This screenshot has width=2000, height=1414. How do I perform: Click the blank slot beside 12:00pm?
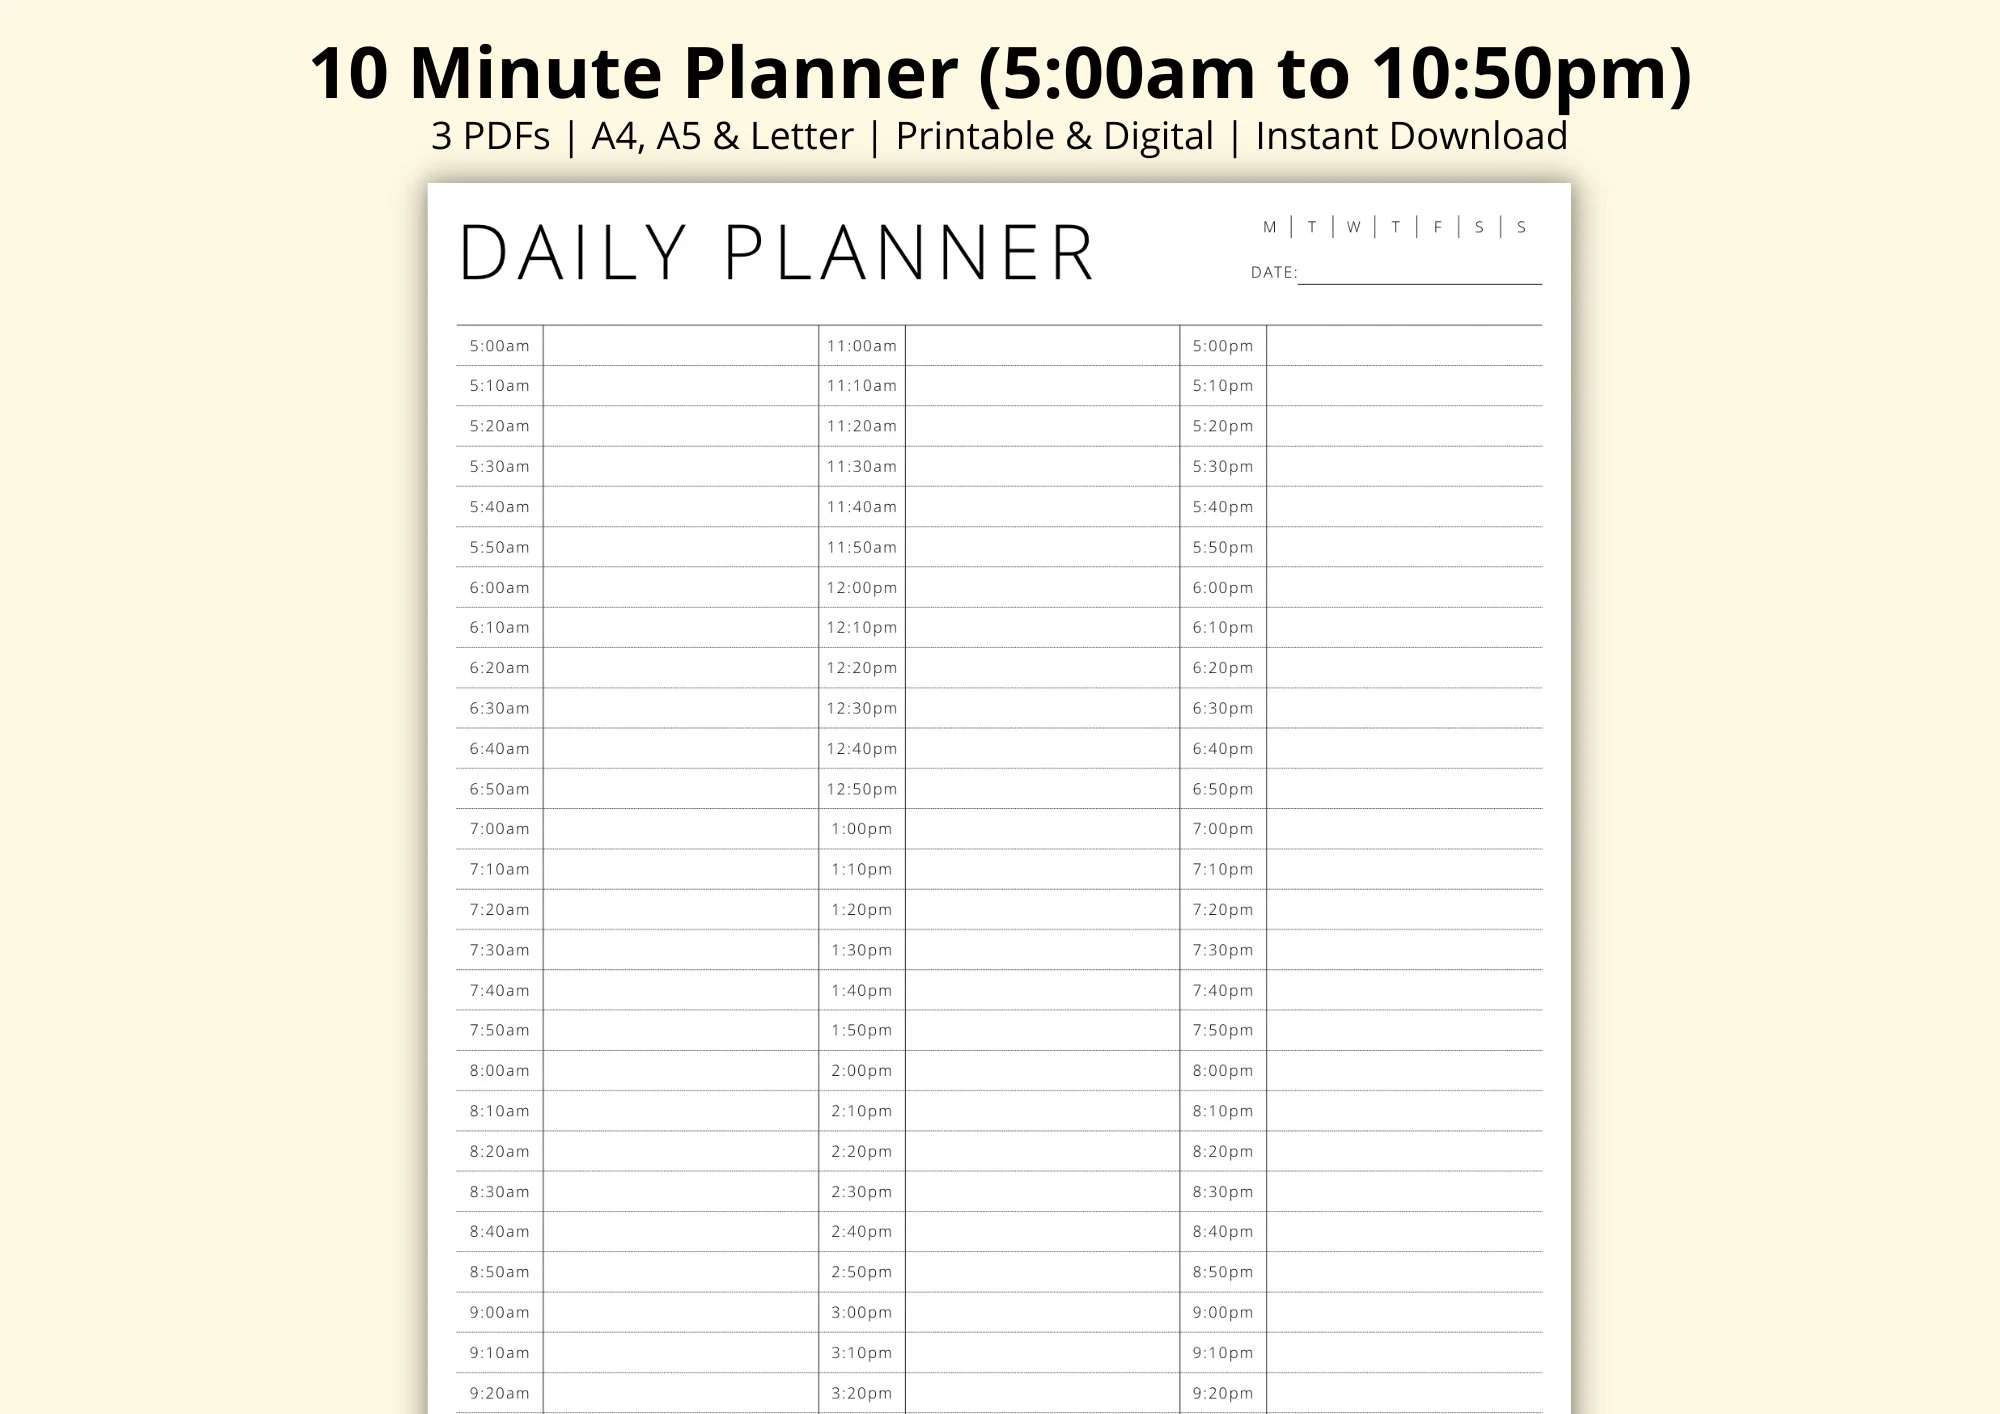click(x=1042, y=588)
